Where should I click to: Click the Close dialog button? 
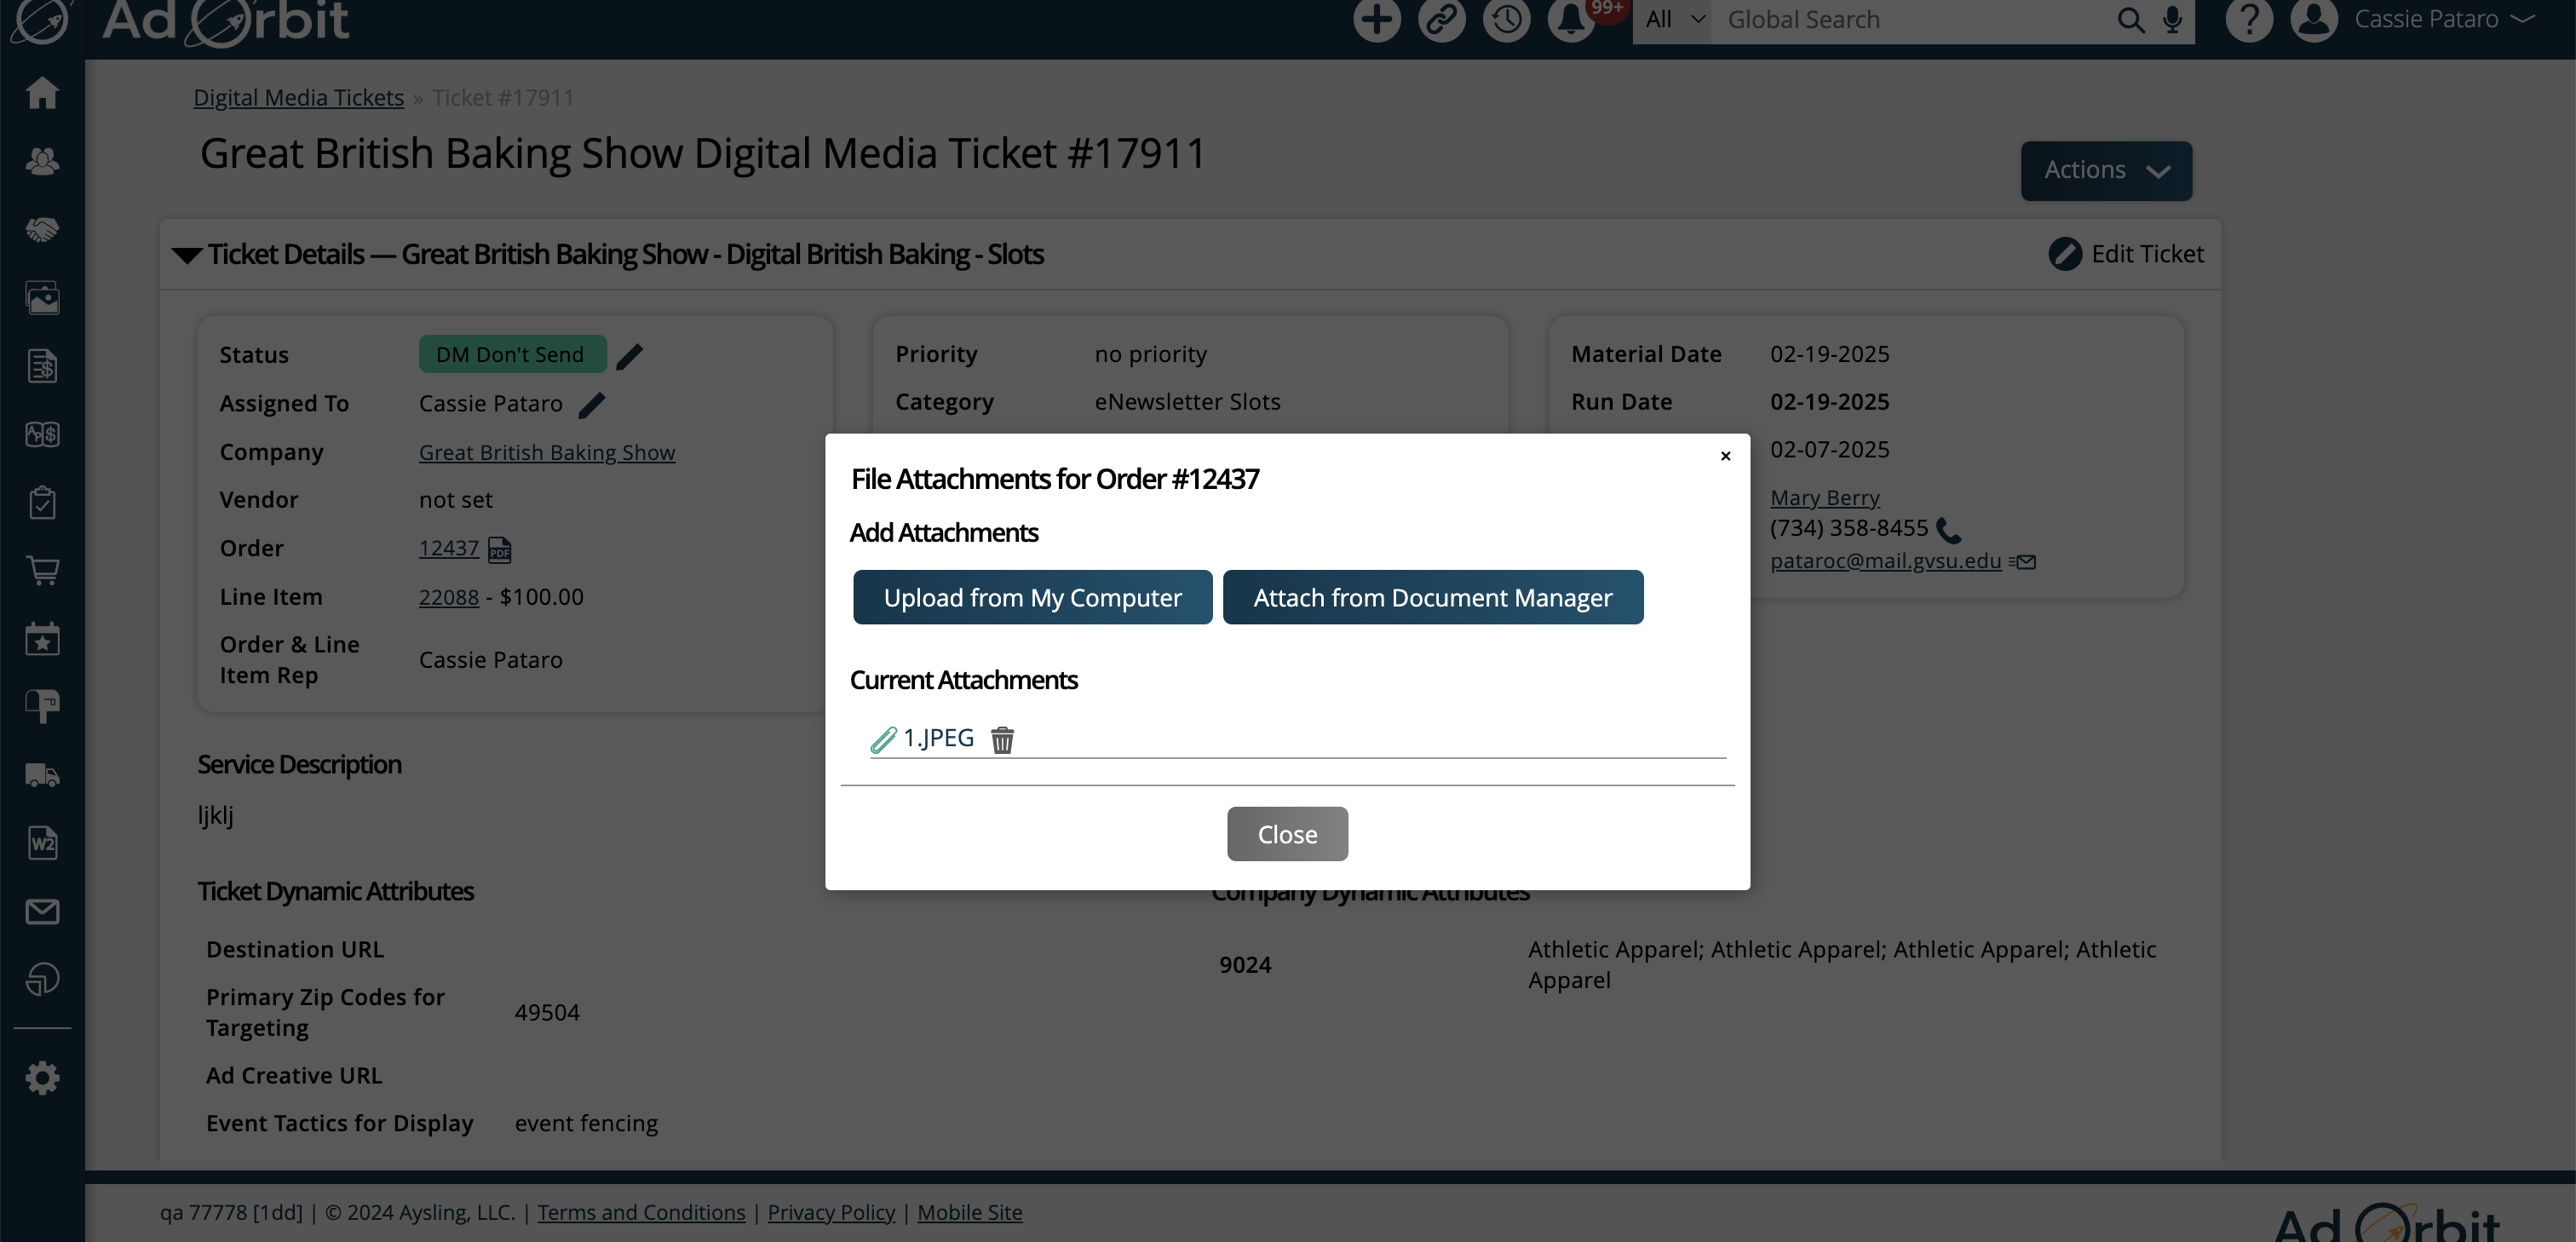pos(1288,833)
